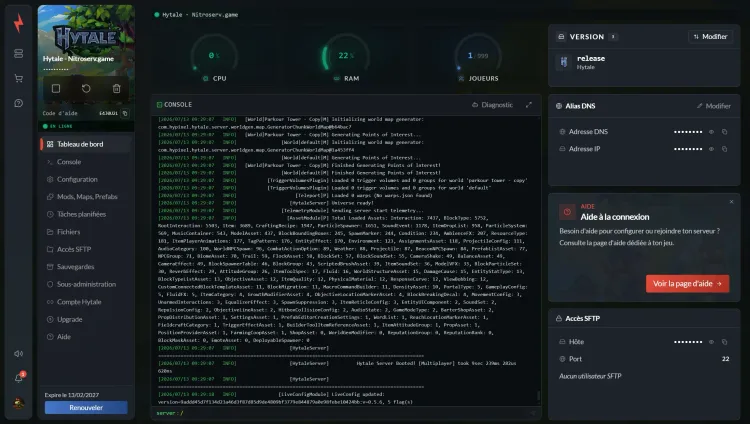Click the Aide help icon in the help card
The width and height of the screenshot is (750, 424).
[567, 212]
